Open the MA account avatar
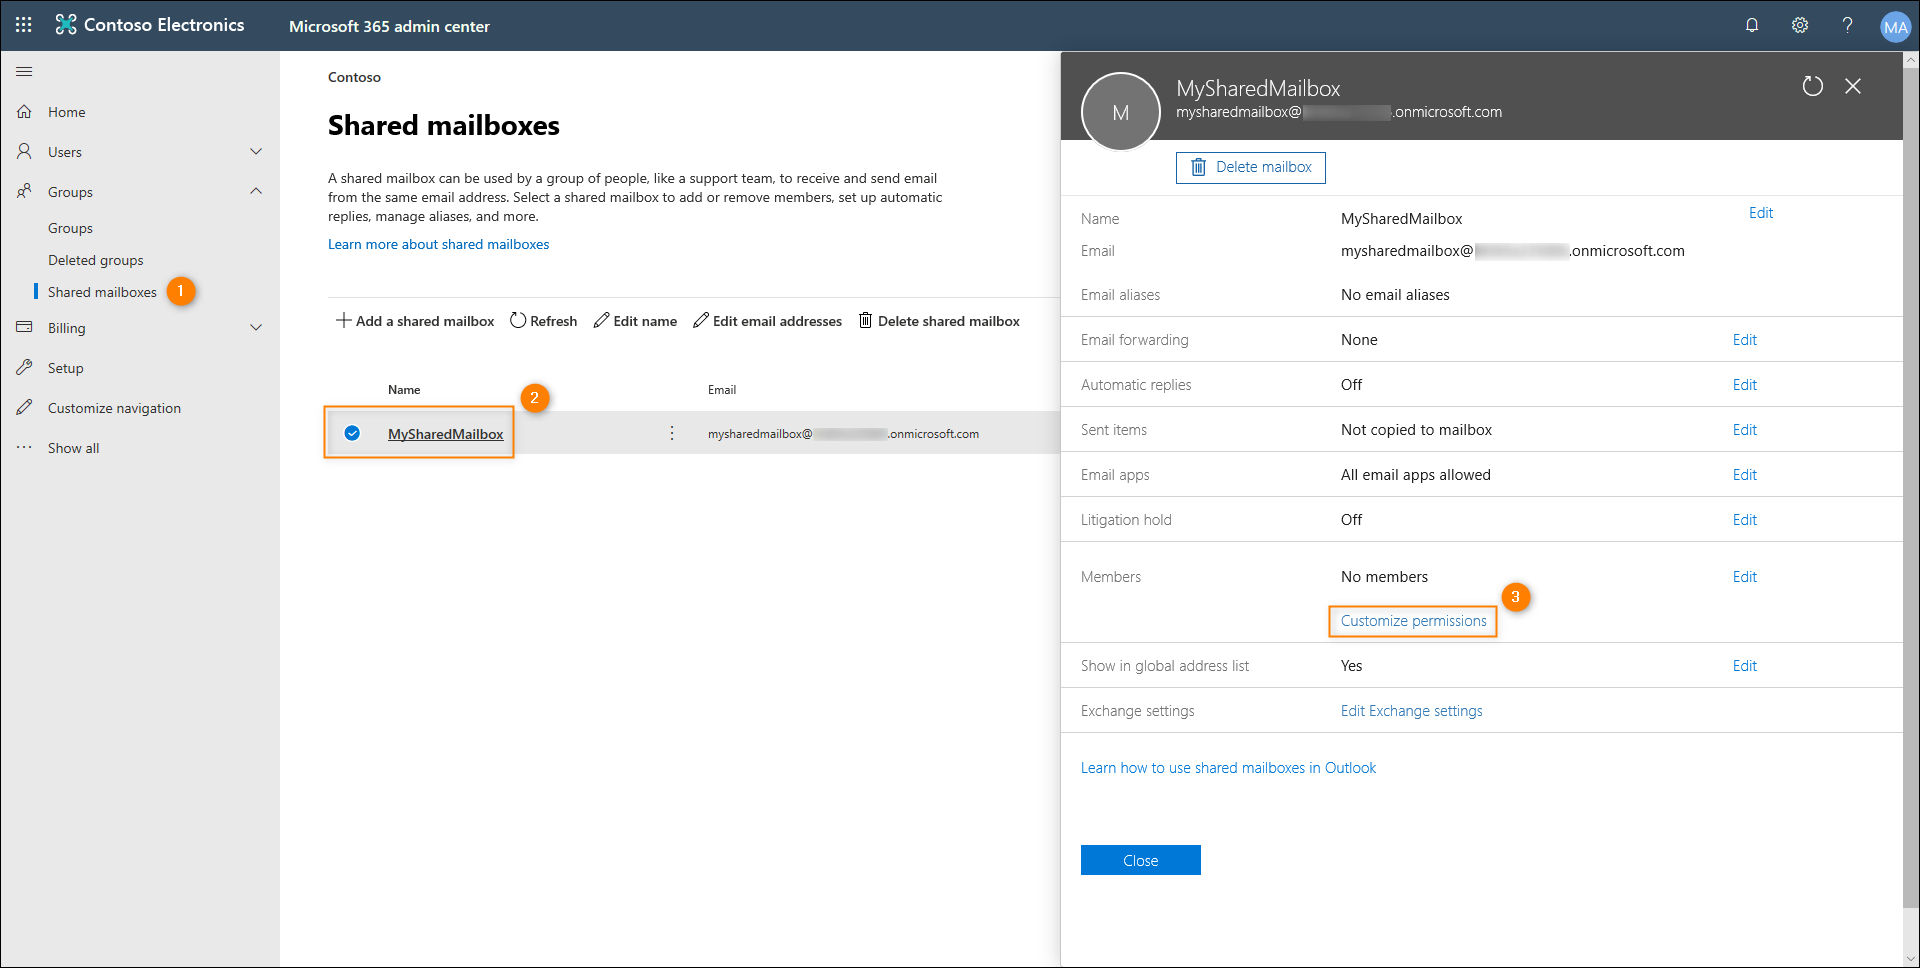 click(1896, 26)
